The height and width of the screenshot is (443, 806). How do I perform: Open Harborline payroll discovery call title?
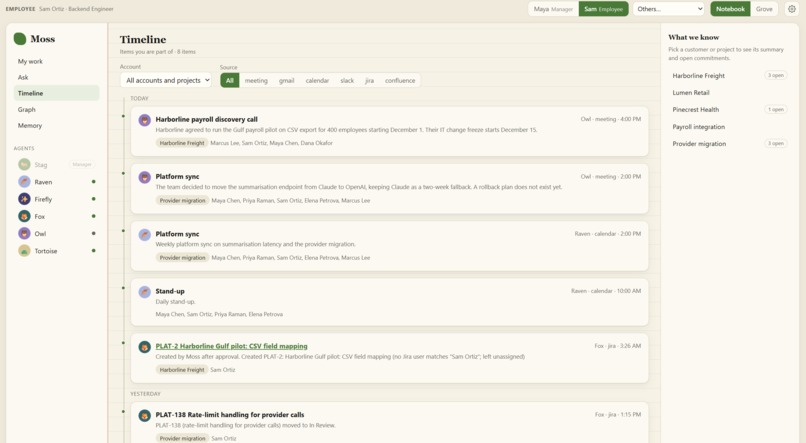click(207, 119)
